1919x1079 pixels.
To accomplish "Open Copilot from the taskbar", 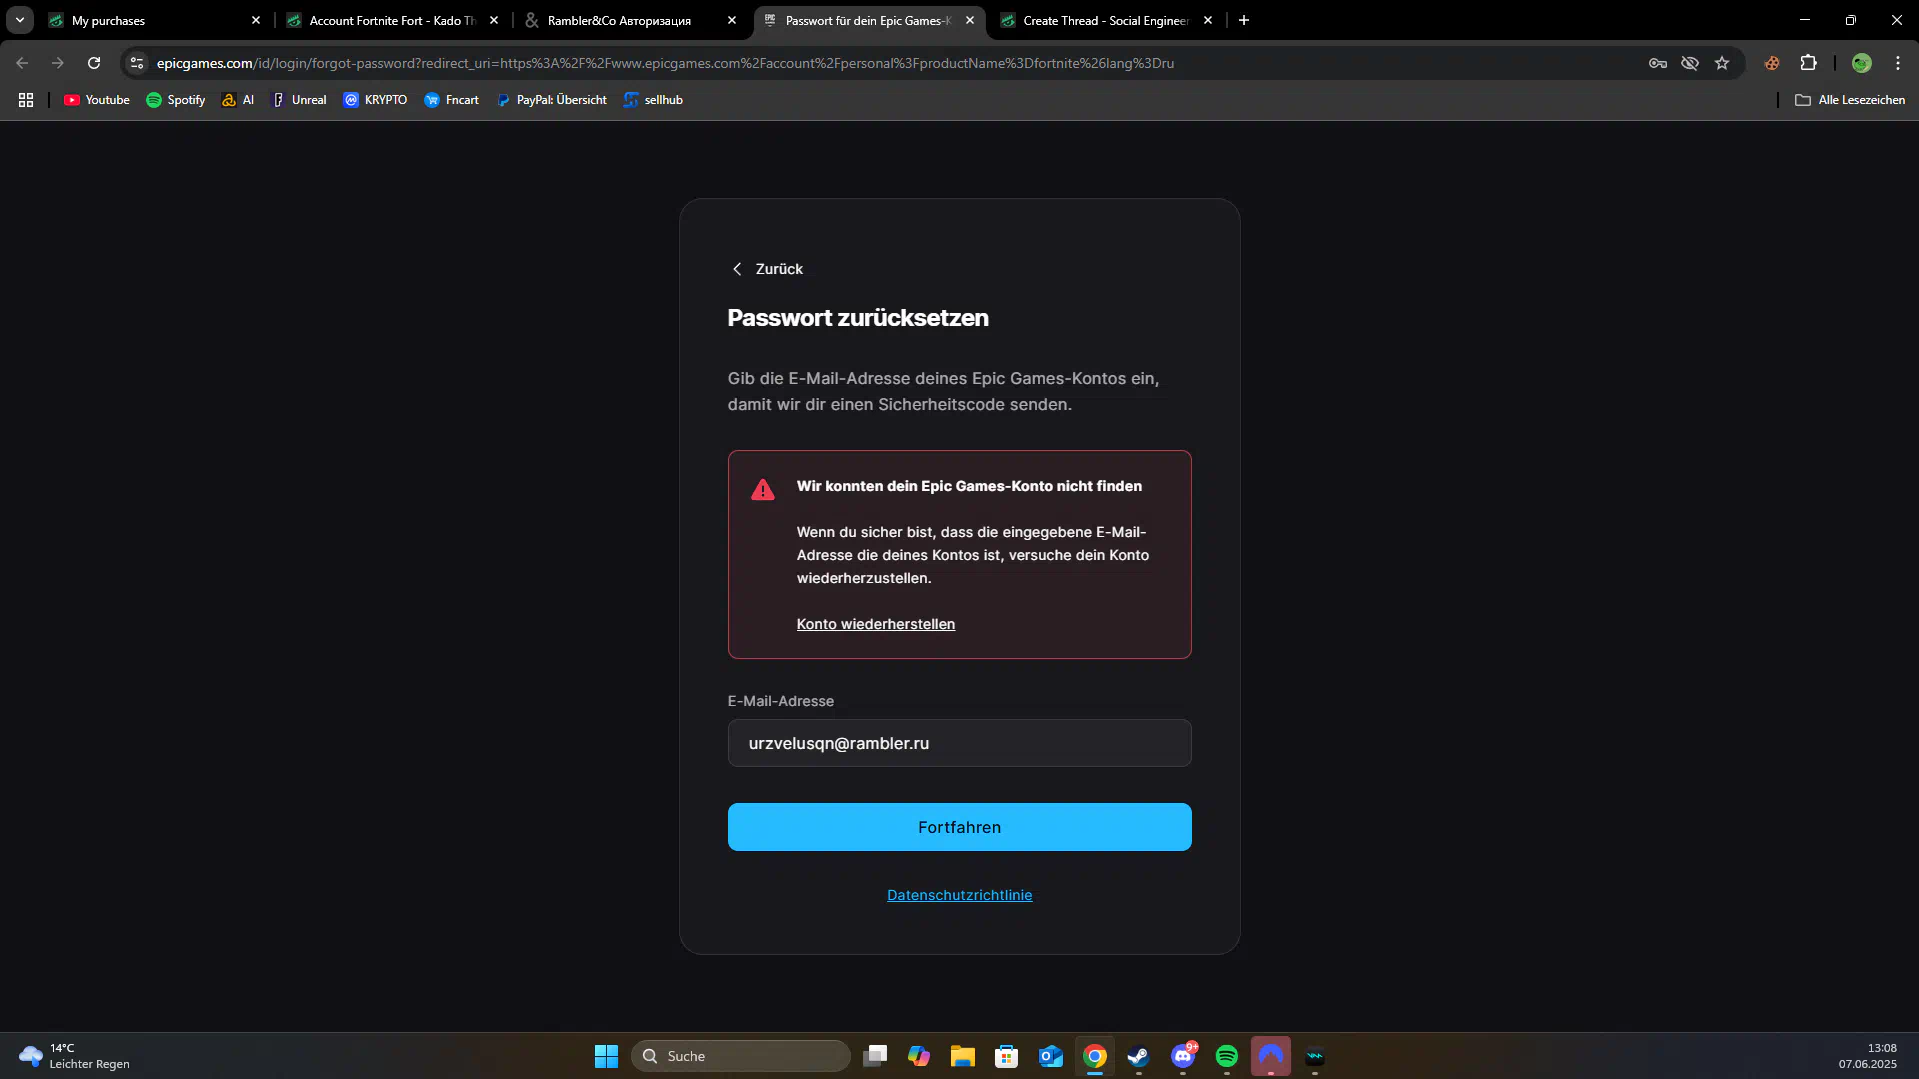I will 919,1056.
